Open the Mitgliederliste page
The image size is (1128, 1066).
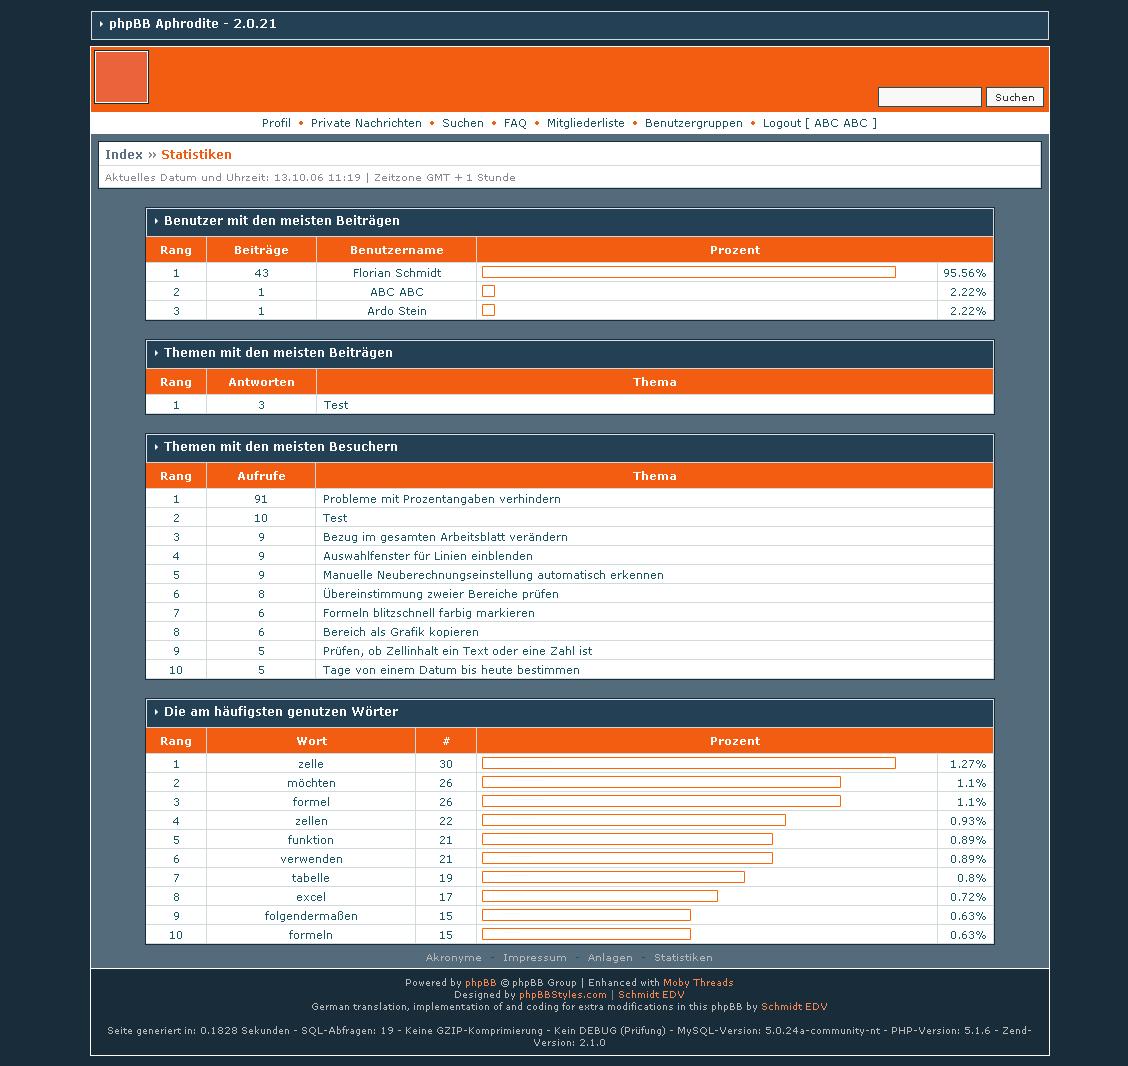(x=585, y=123)
